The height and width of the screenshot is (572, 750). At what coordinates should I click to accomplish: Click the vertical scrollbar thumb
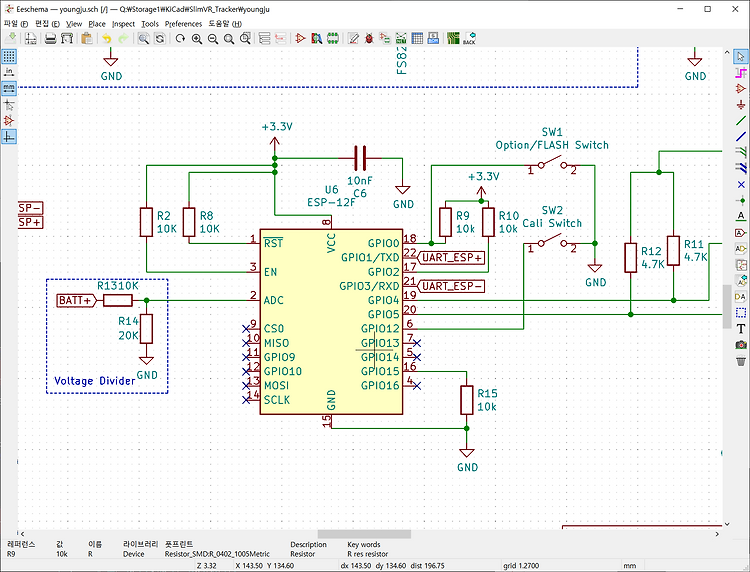(727, 307)
